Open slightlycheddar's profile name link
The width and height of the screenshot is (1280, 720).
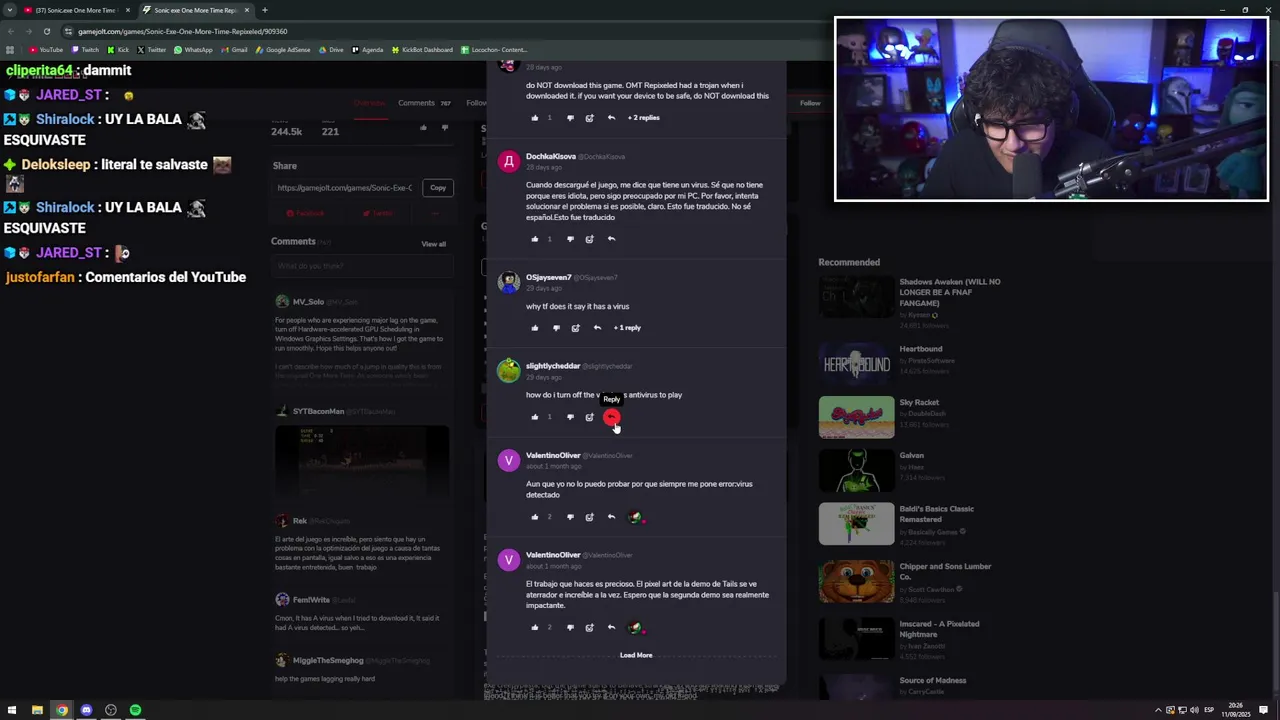pyautogui.click(x=553, y=366)
